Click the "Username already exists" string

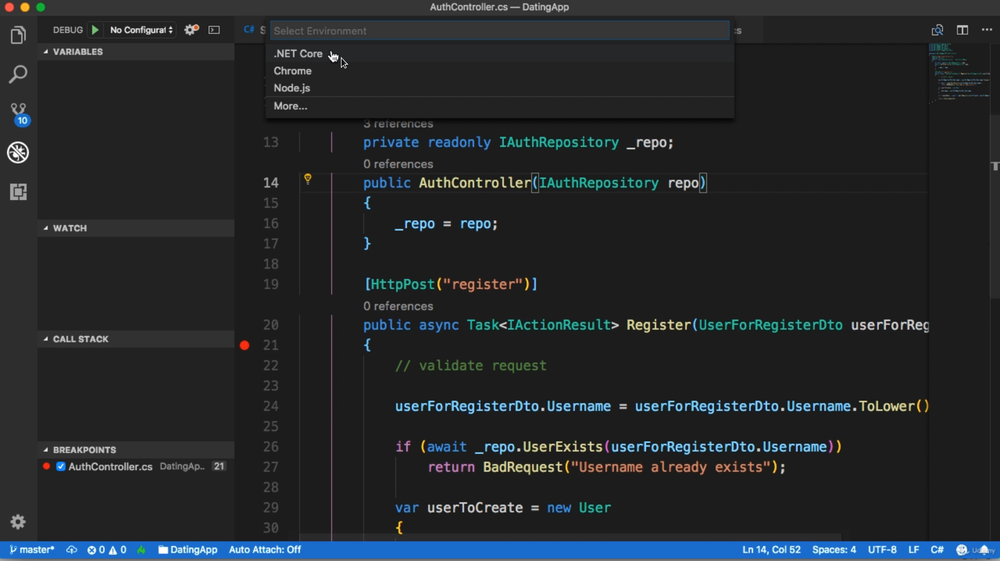[670, 467]
